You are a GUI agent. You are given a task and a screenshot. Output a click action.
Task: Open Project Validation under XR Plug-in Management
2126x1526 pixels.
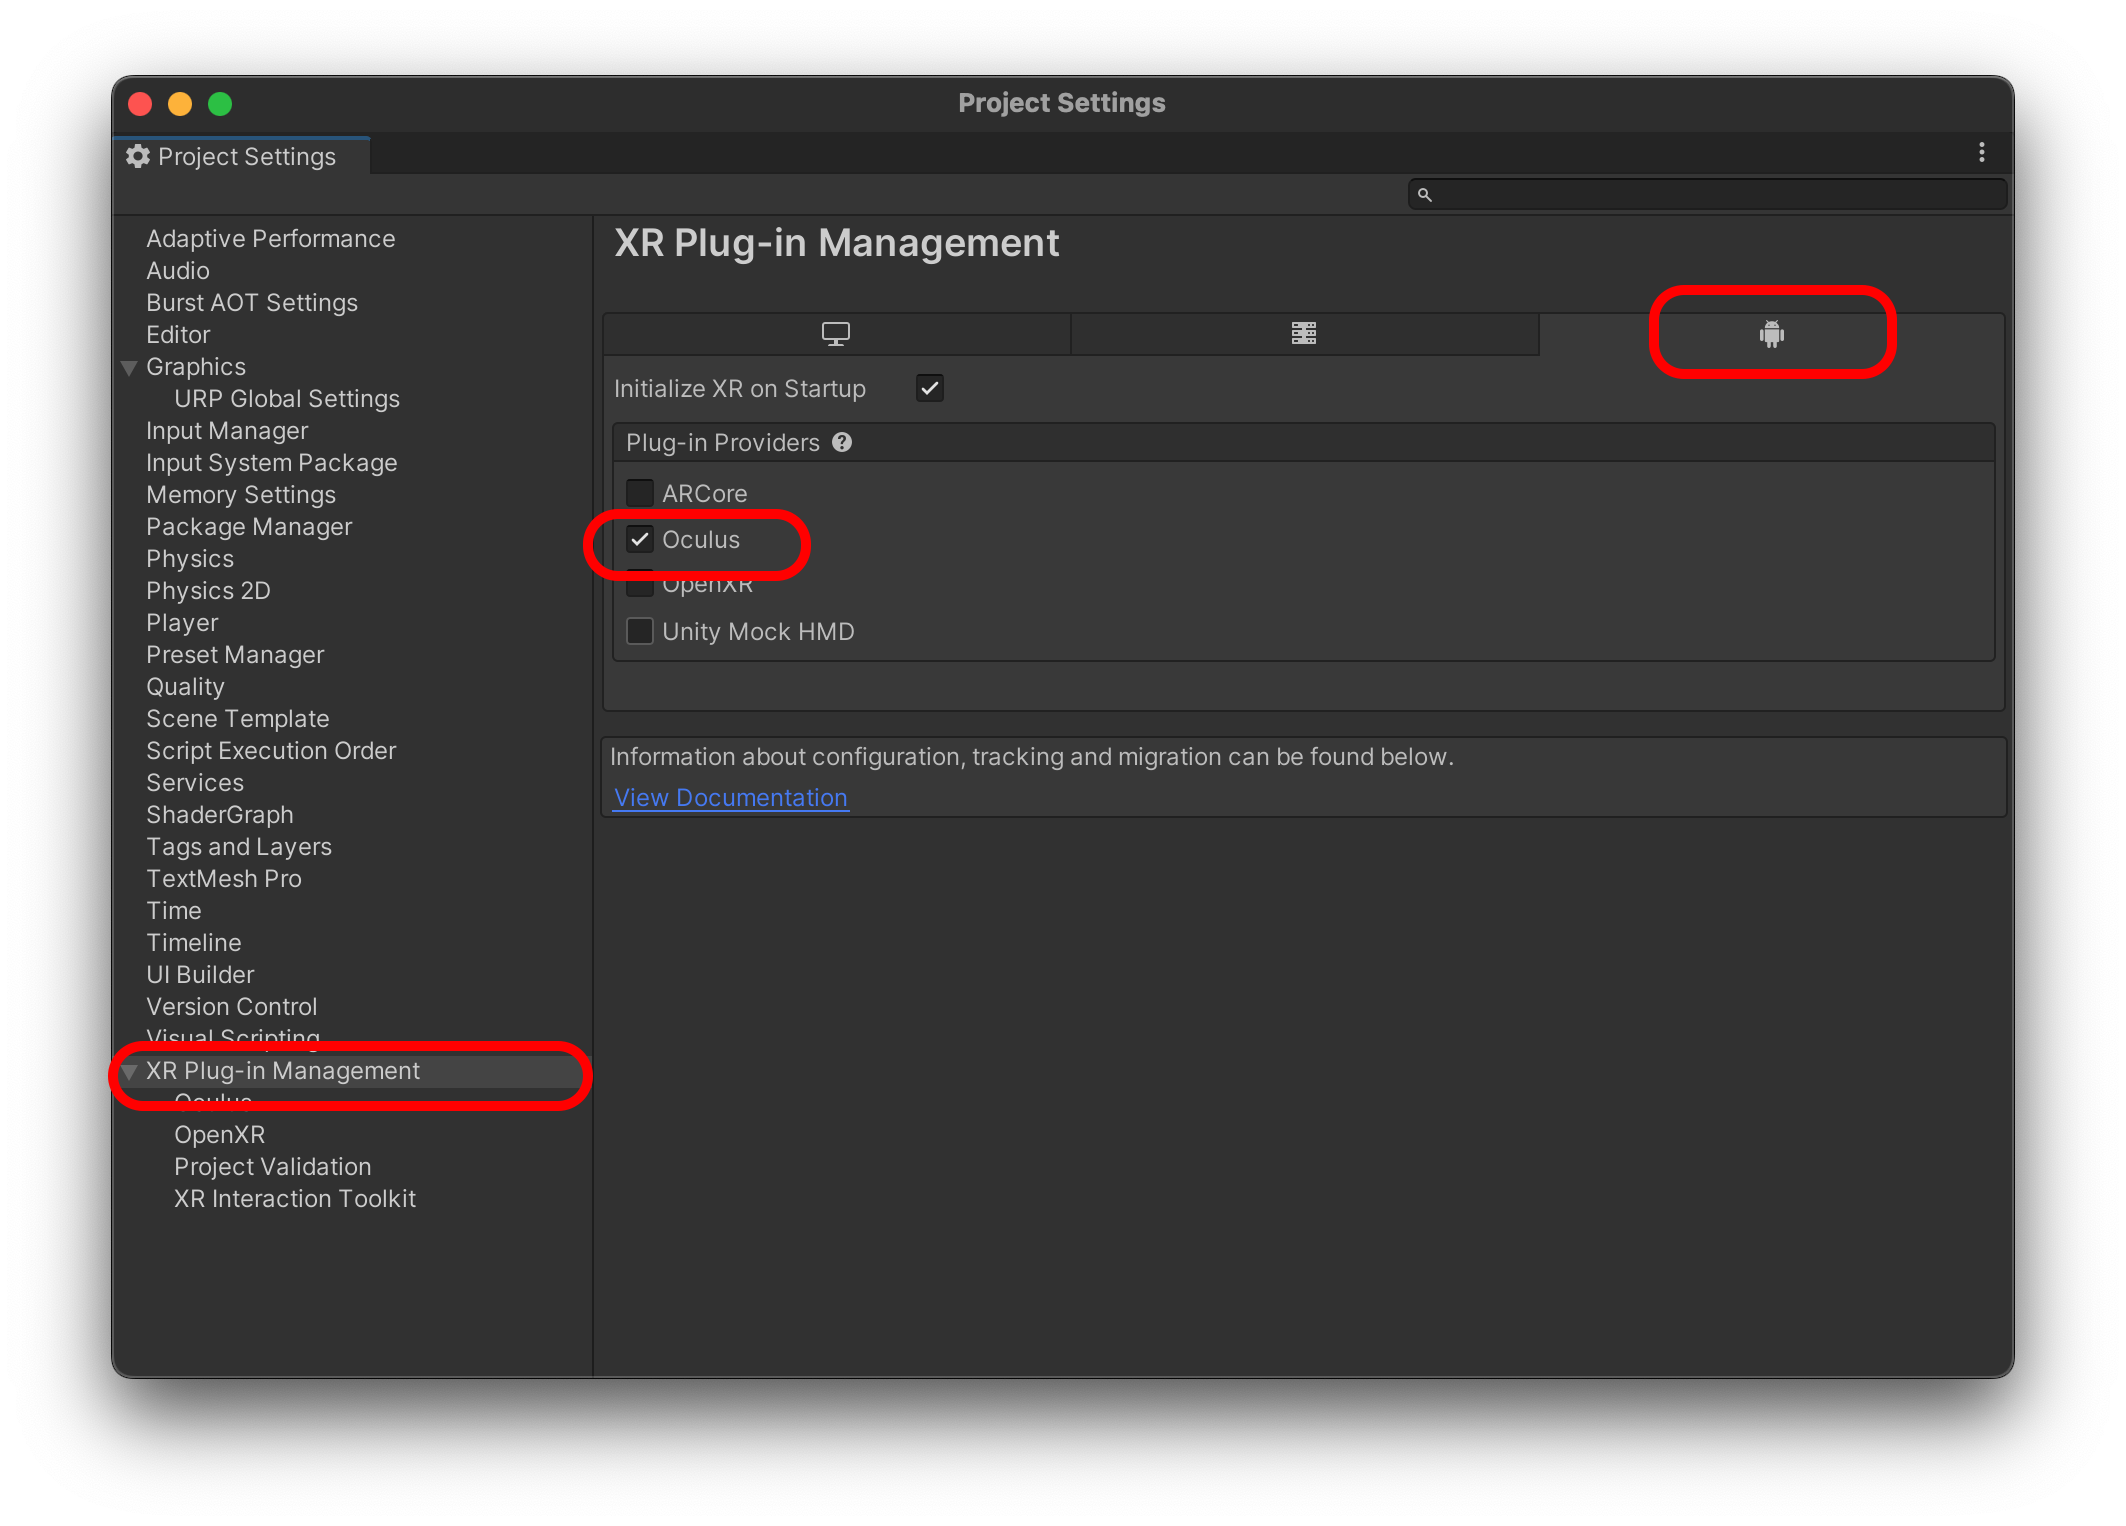(272, 1167)
